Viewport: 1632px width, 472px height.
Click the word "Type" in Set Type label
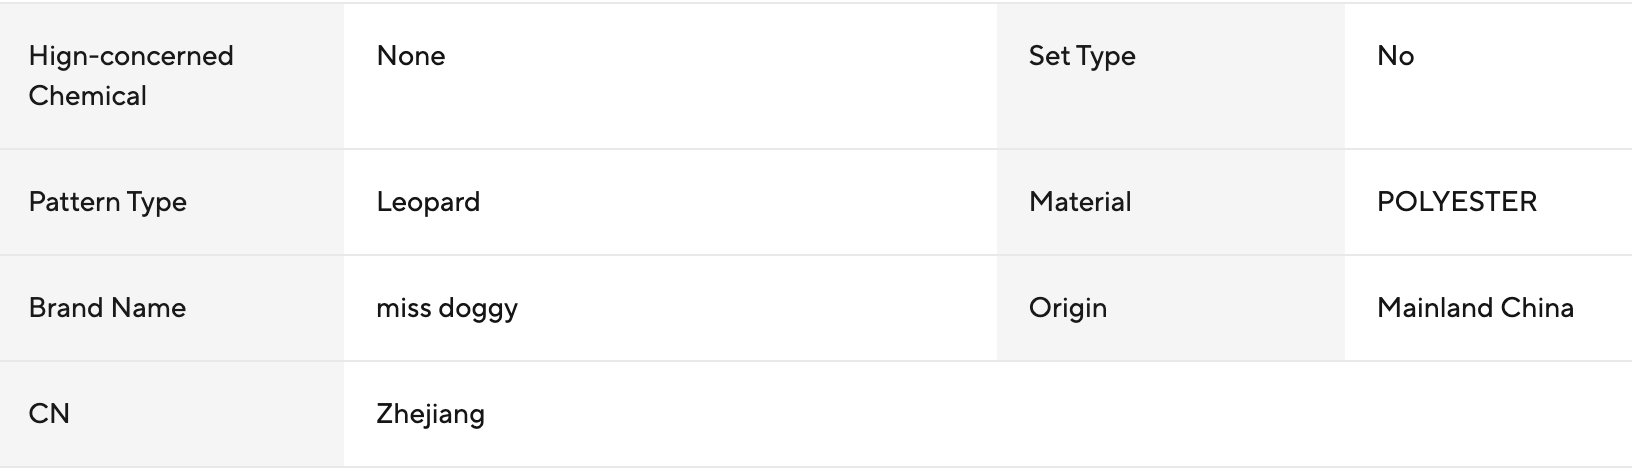[1106, 56]
